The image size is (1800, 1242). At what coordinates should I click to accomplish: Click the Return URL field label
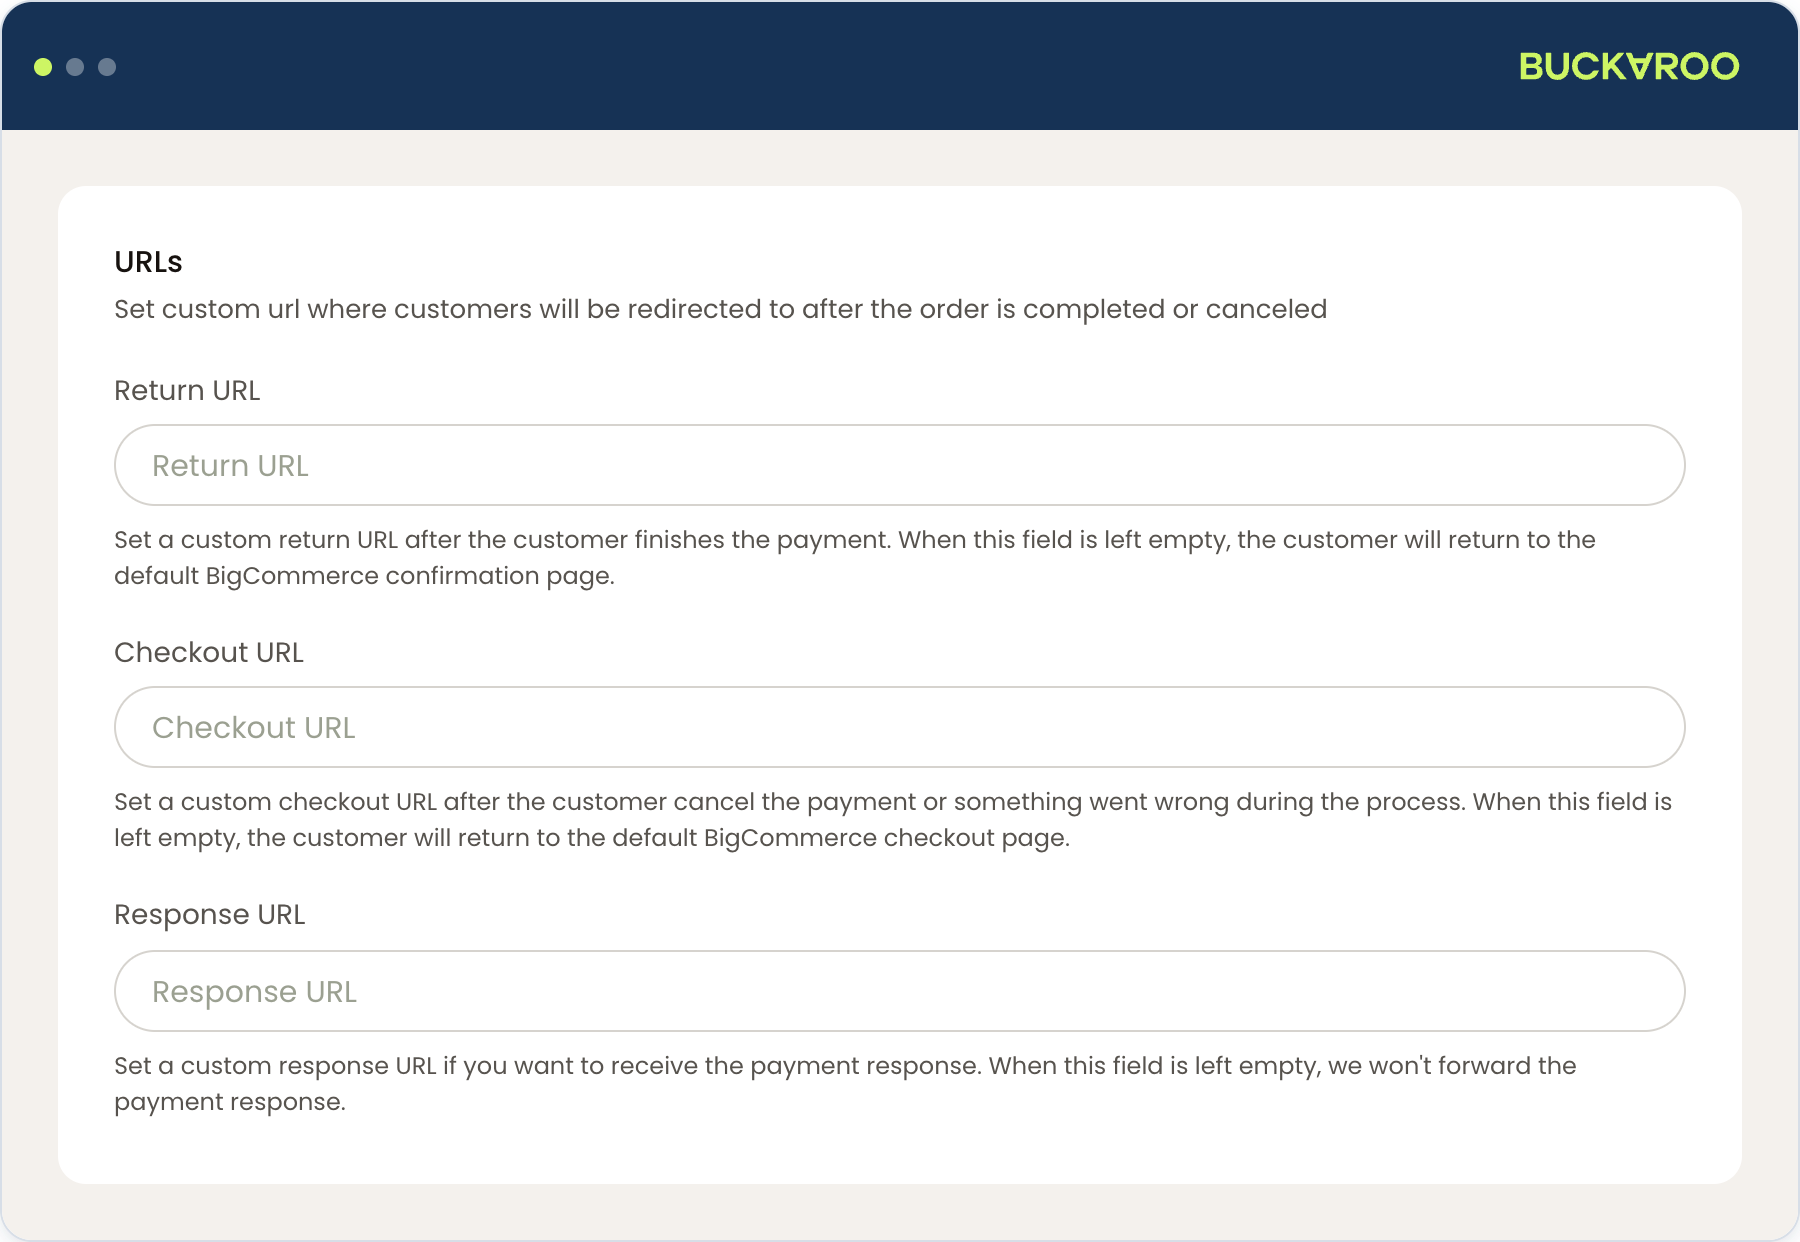[187, 390]
